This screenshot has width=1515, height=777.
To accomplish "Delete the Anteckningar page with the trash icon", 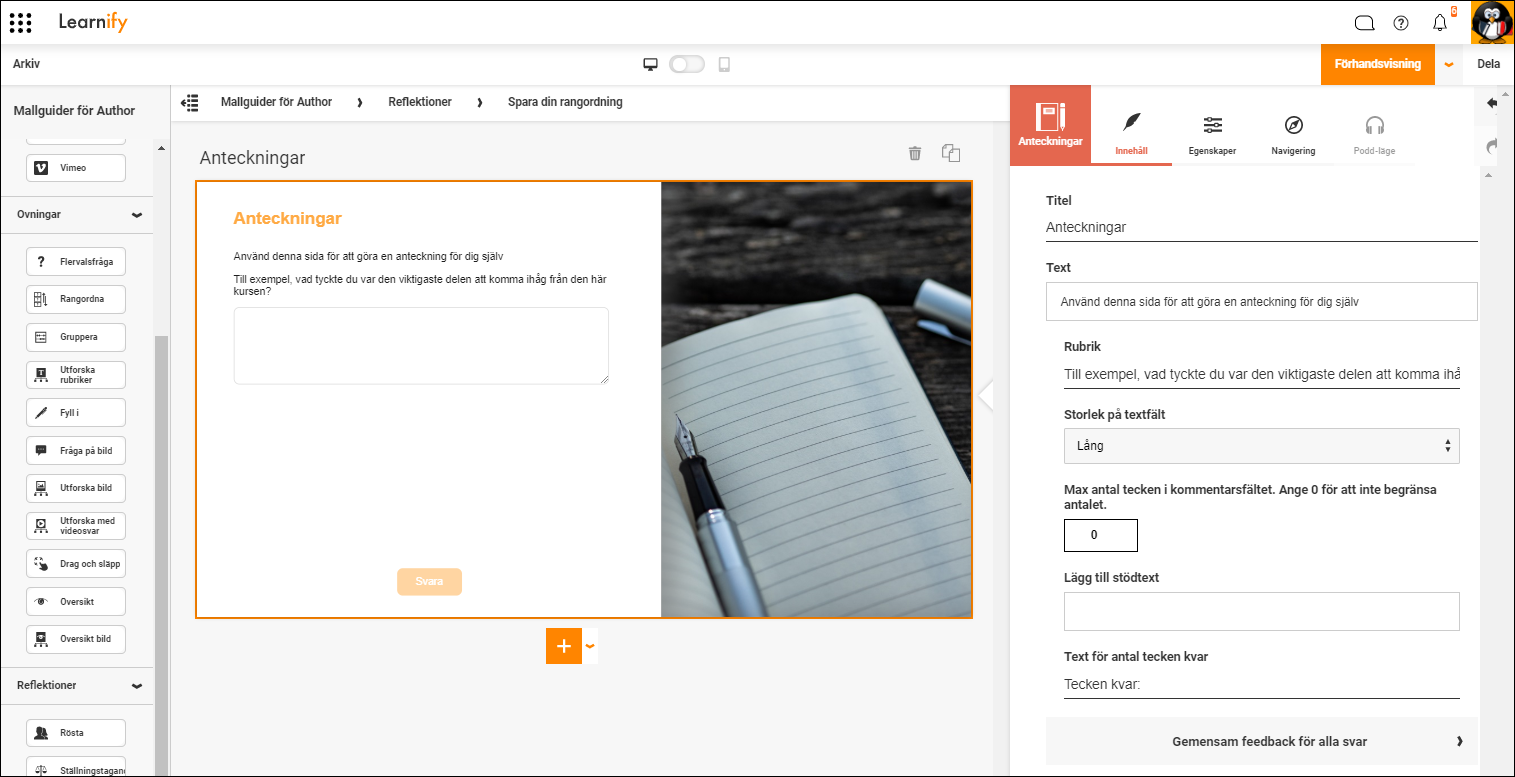I will coord(914,153).
